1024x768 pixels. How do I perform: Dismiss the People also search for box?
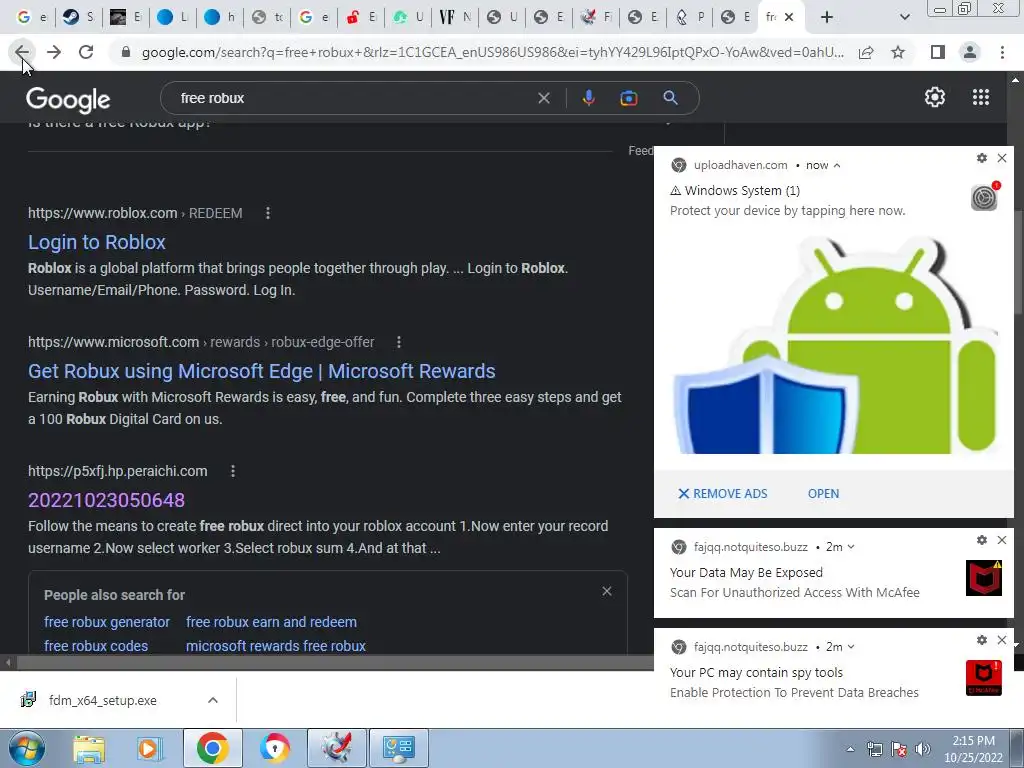[607, 591]
